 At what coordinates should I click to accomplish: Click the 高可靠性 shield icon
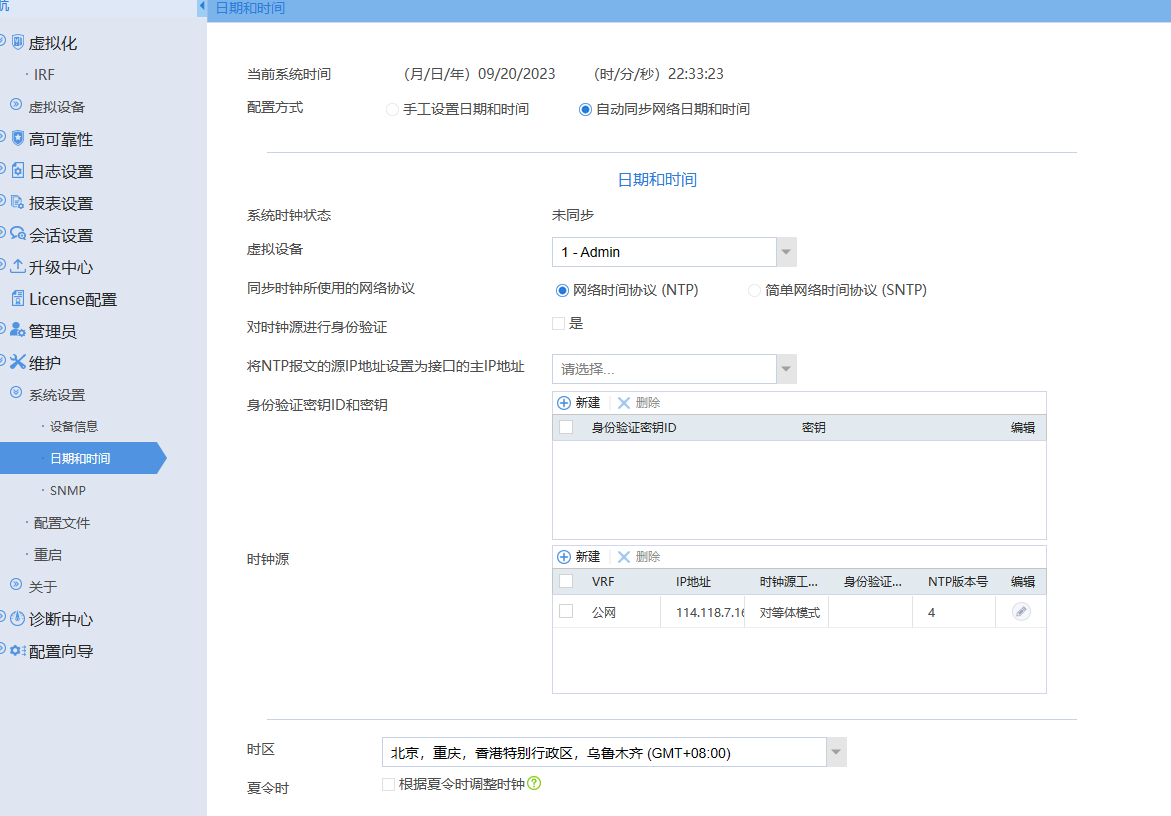point(18,138)
